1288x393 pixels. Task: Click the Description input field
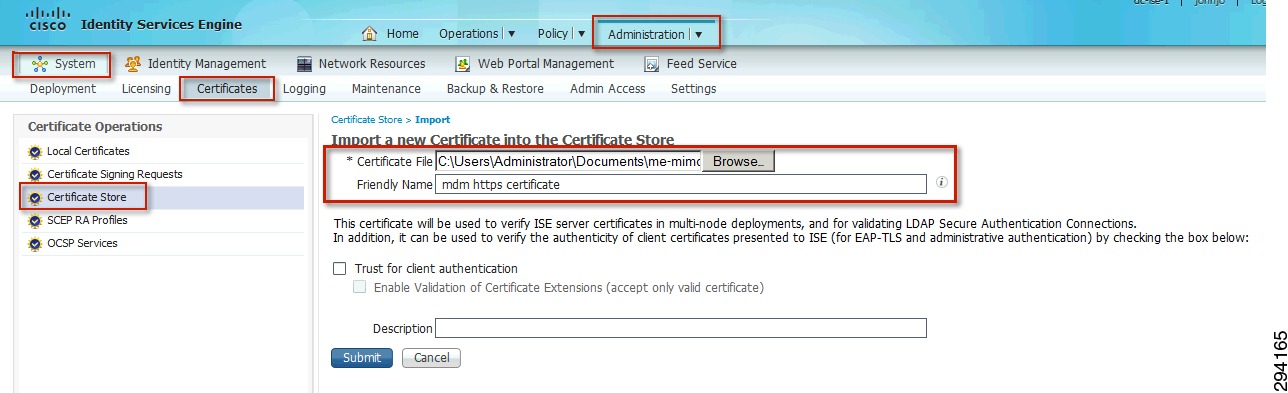click(x=681, y=329)
